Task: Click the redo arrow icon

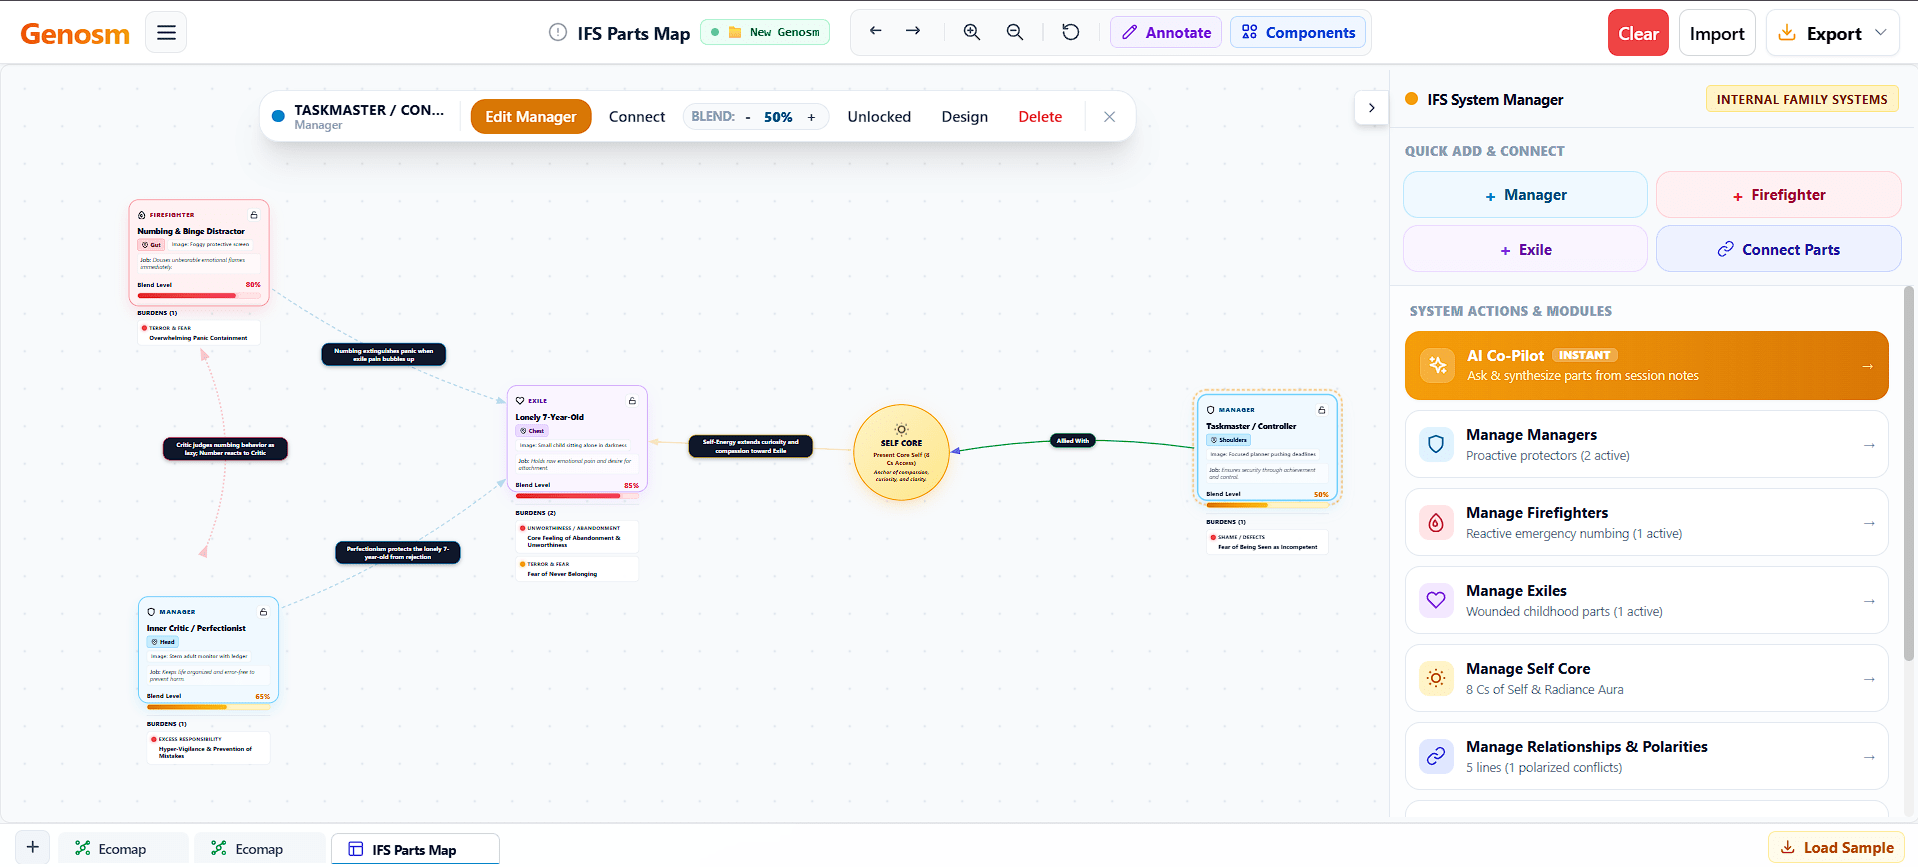Action: tap(913, 31)
